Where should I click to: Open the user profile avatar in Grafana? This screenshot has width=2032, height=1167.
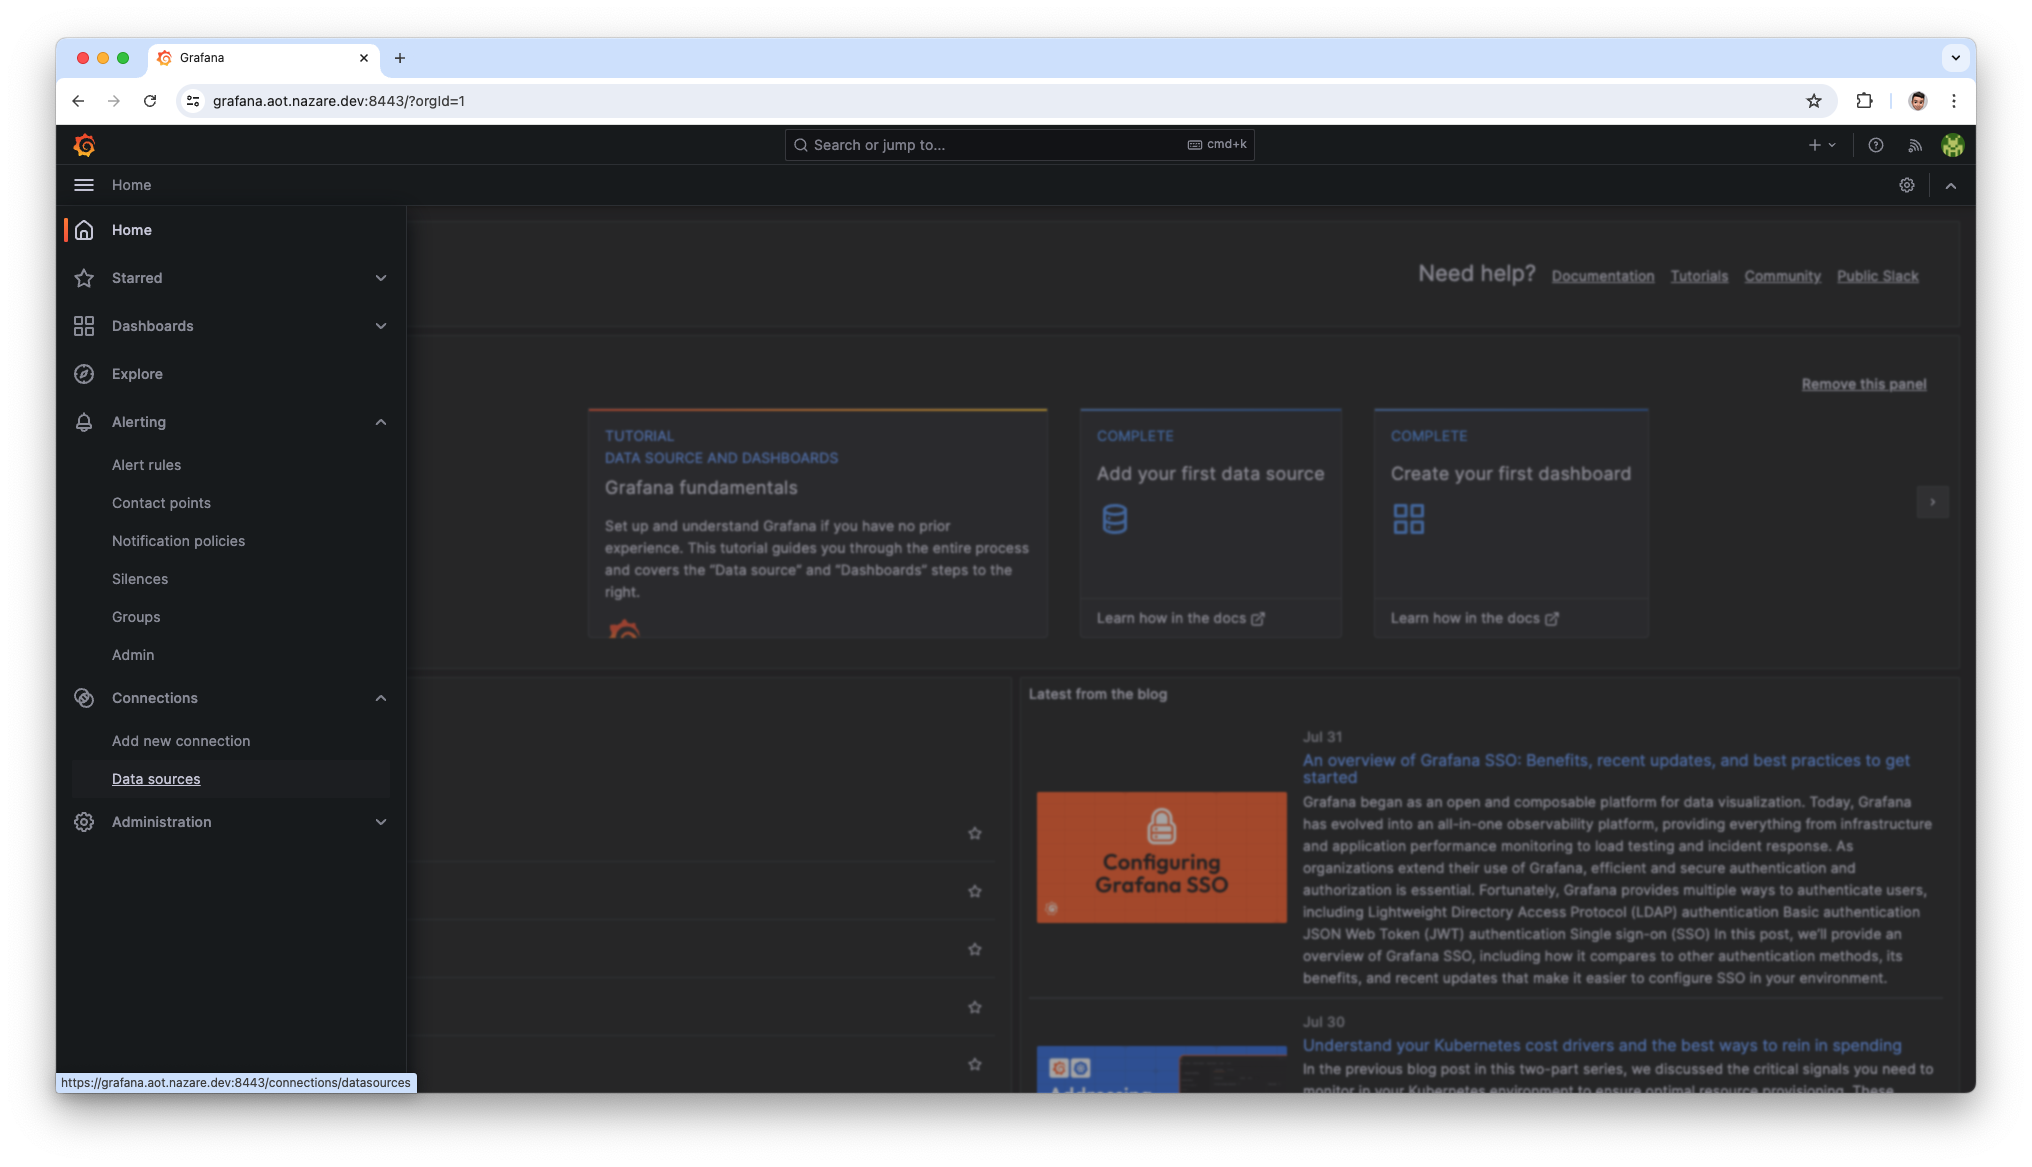(x=1952, y=145)
